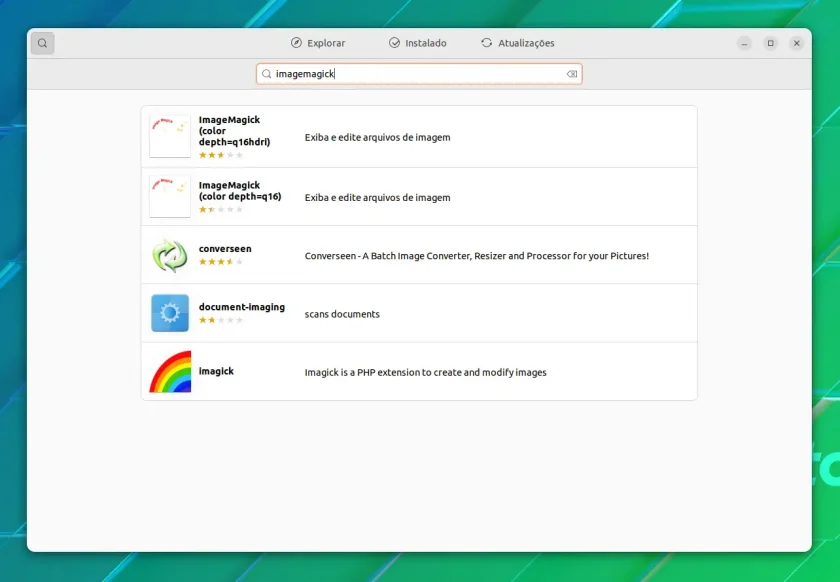840x582 pixels.
Task: Open the imagick PHP extension description
Action: click(x=425, y=372)
